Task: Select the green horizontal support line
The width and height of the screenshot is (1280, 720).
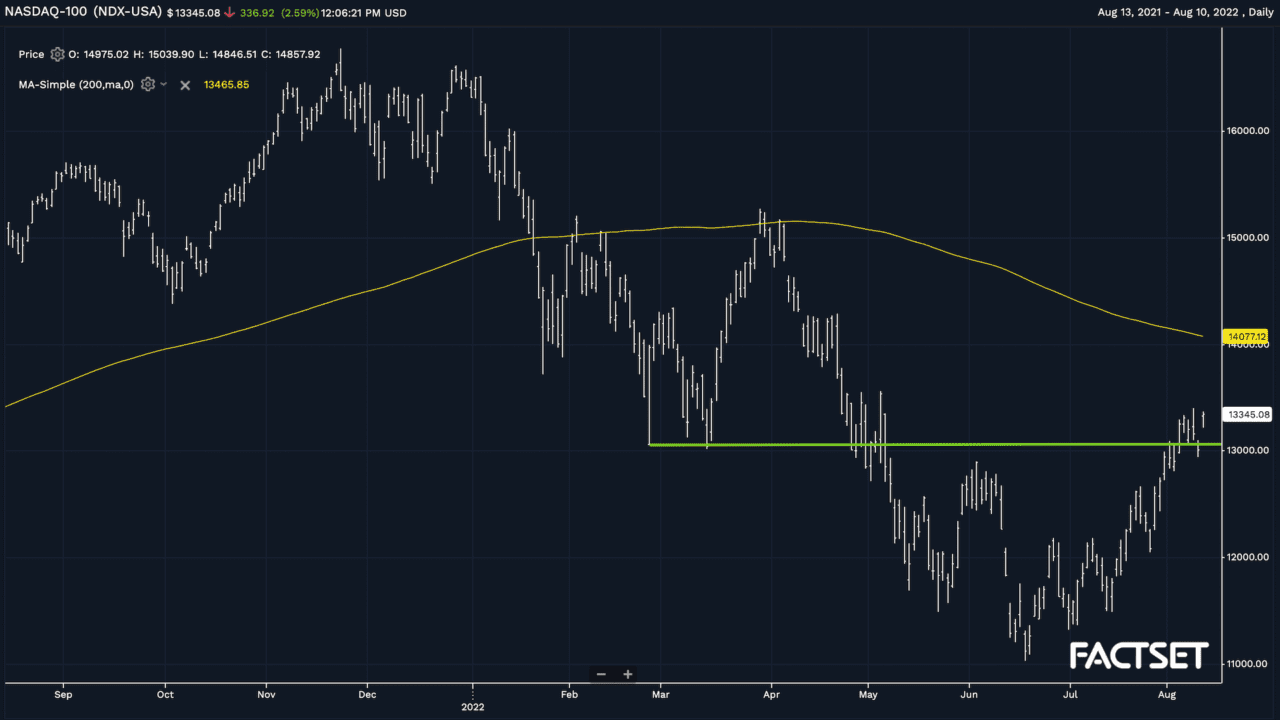Action: [900, 444]
